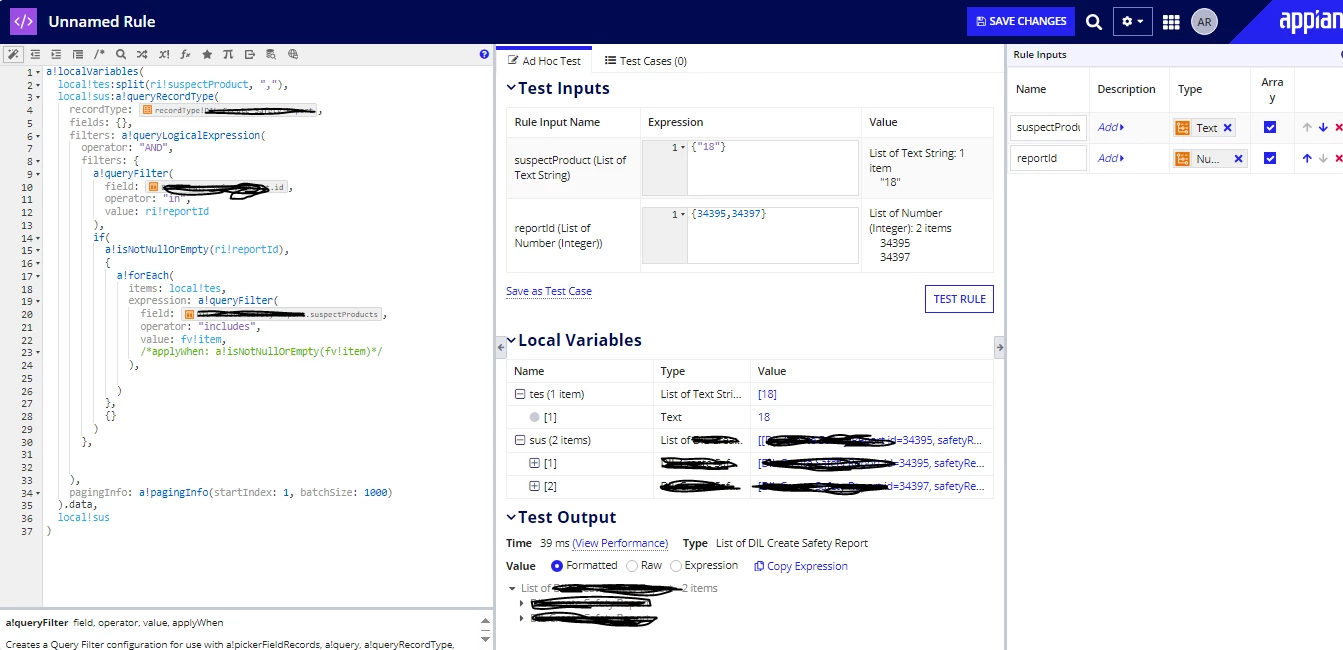The height and width of the screenshot is (650, 1343).
Task: Click the star icon in editor toolbar
Action: point(207,54)
